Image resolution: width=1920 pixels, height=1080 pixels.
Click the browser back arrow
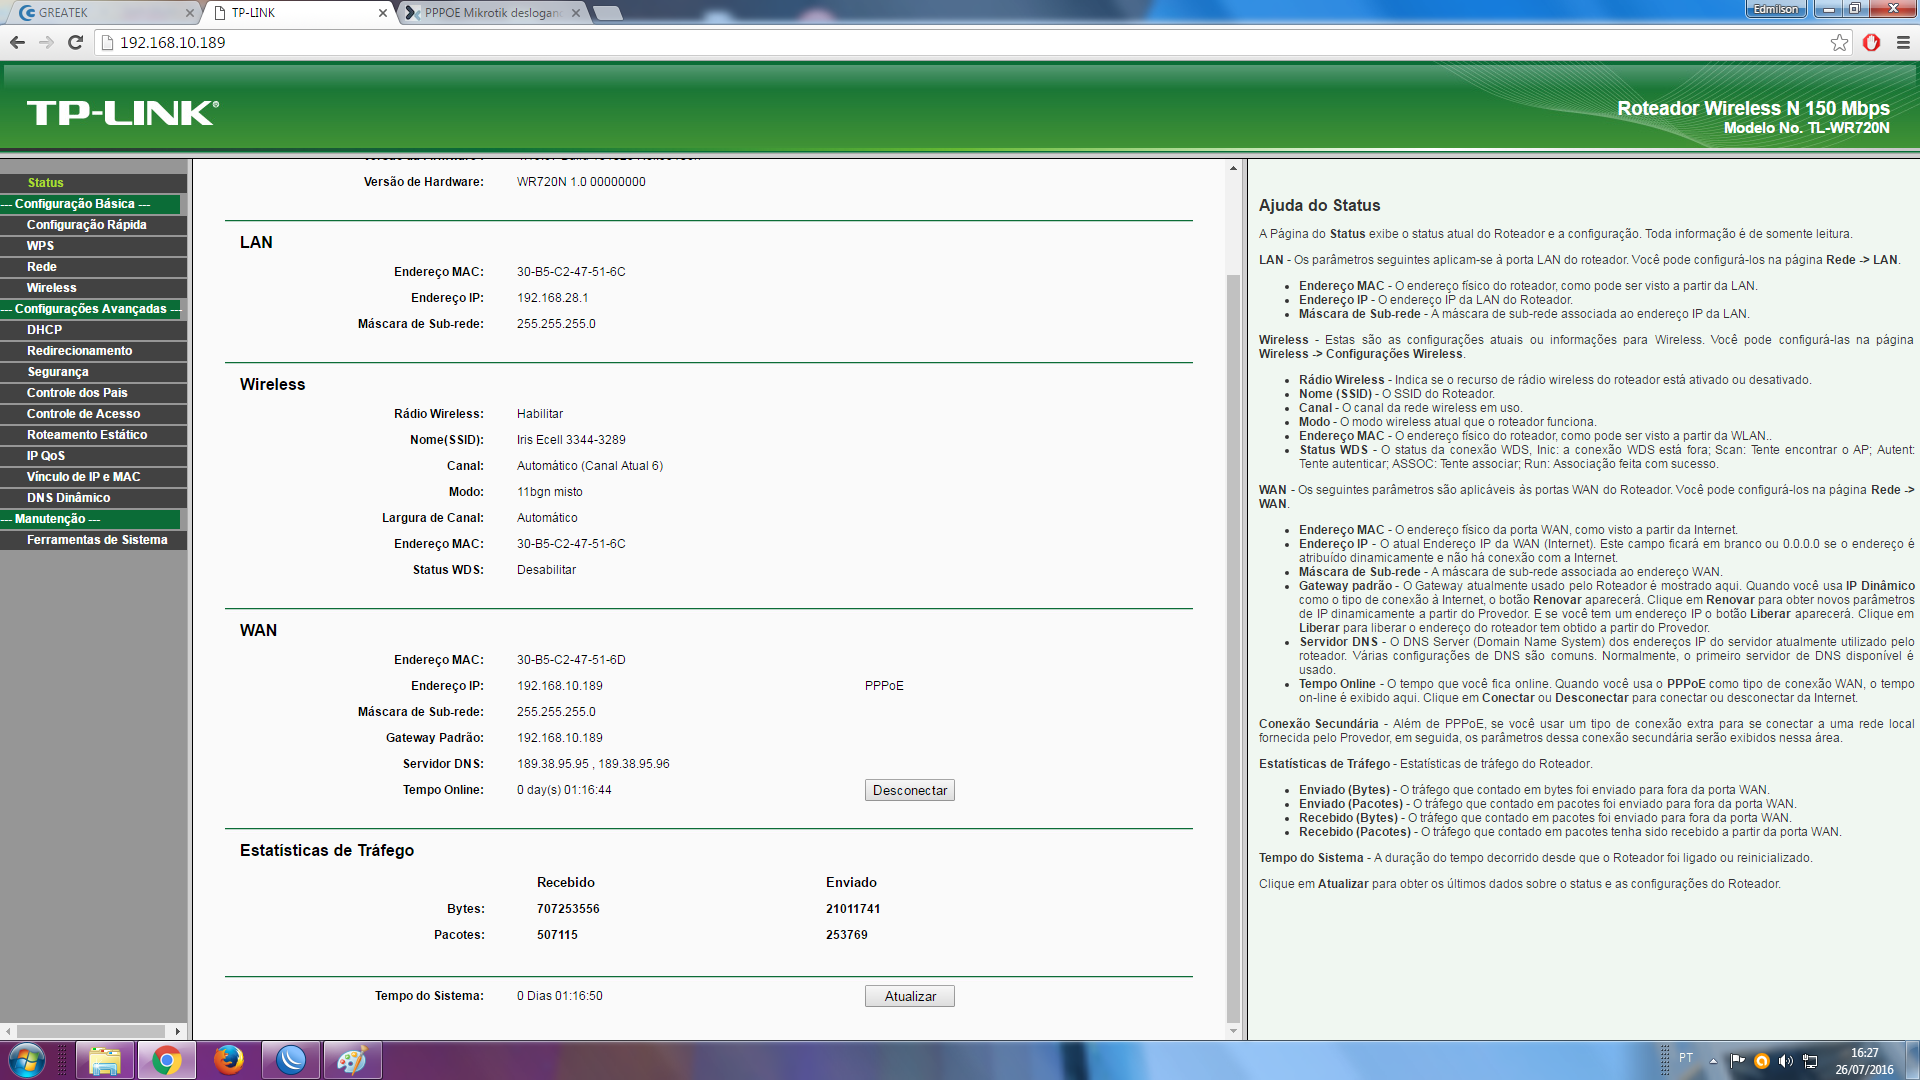[x=17, y=42]
